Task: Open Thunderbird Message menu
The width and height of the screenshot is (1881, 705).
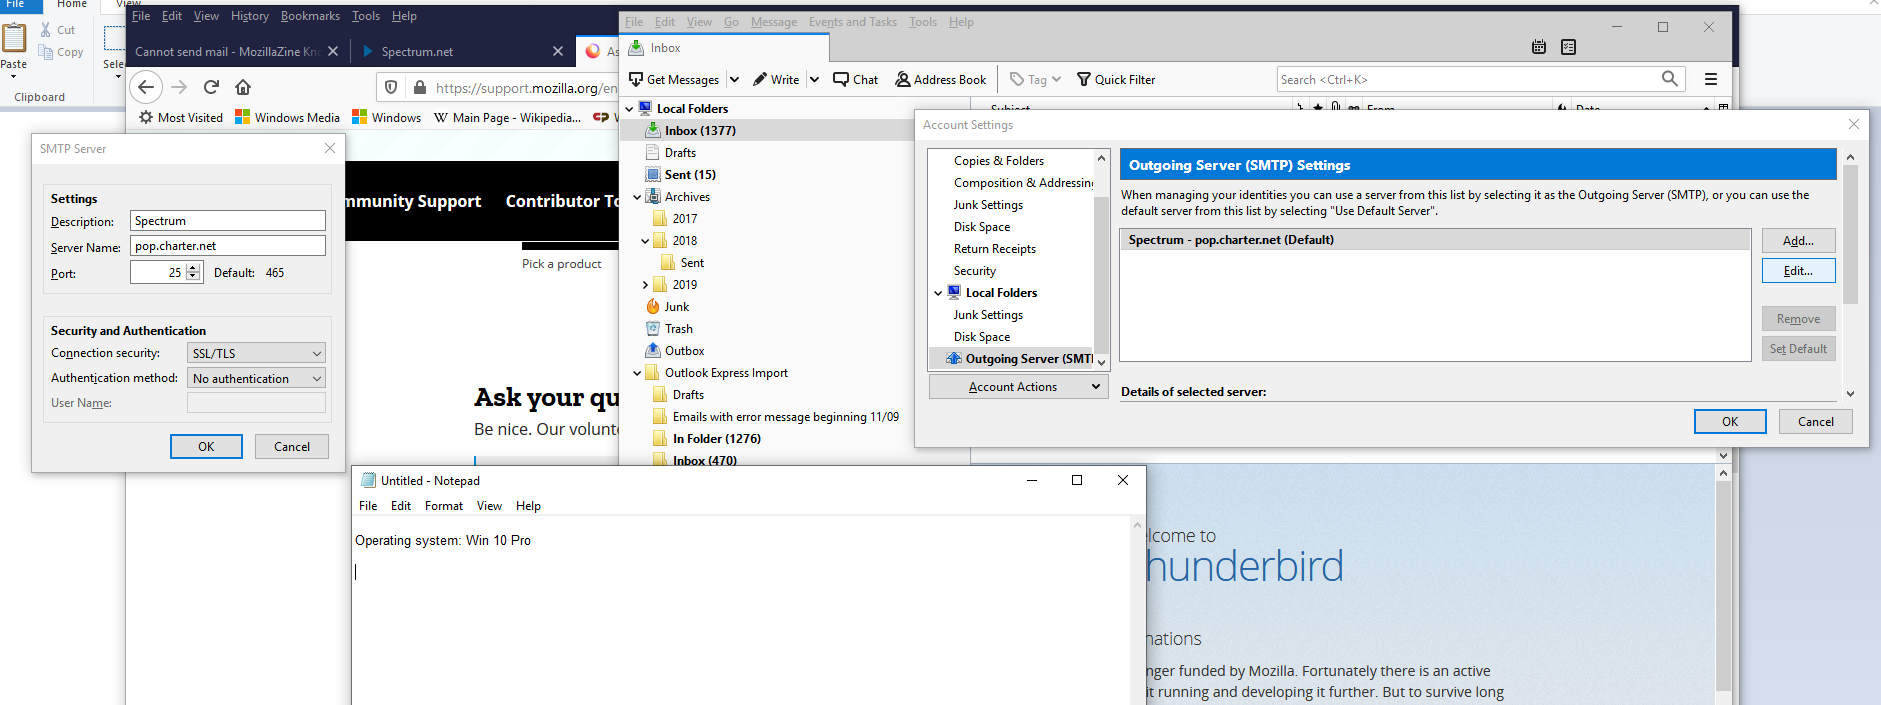Action: click(774, 22)
